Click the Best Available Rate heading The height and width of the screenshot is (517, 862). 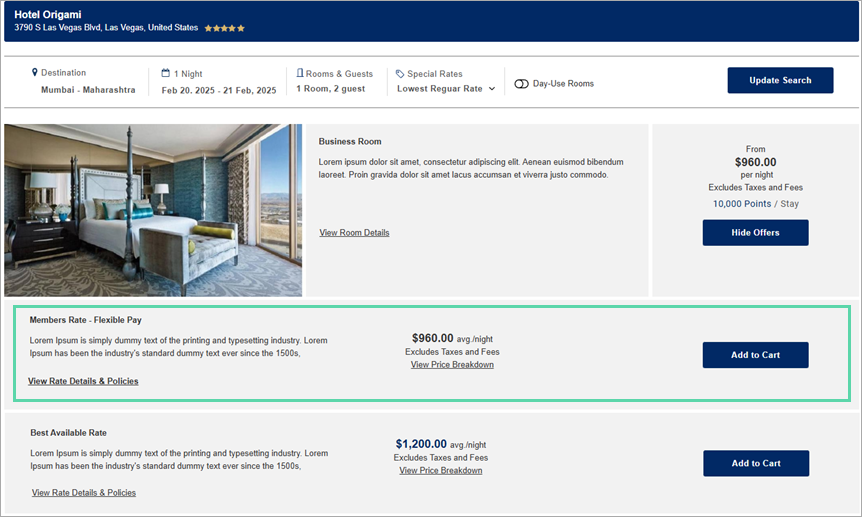click(x=68, y=433)
